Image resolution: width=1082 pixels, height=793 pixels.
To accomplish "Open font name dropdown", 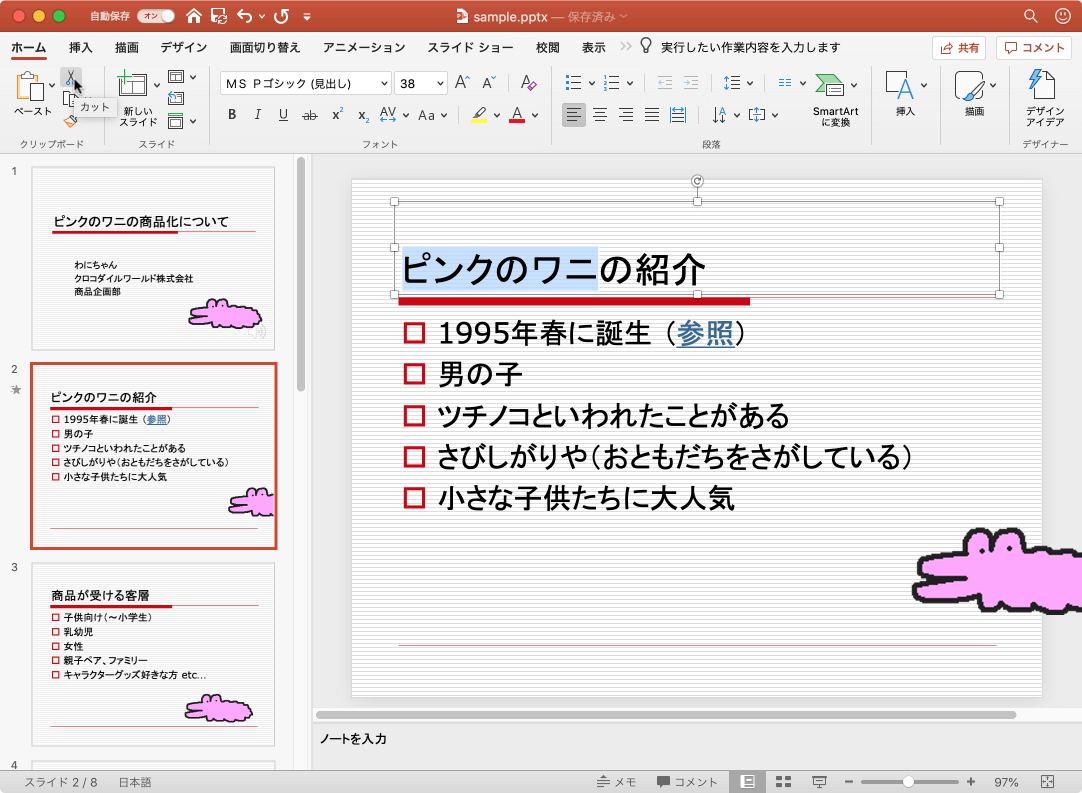I will (x=384, y=84).
